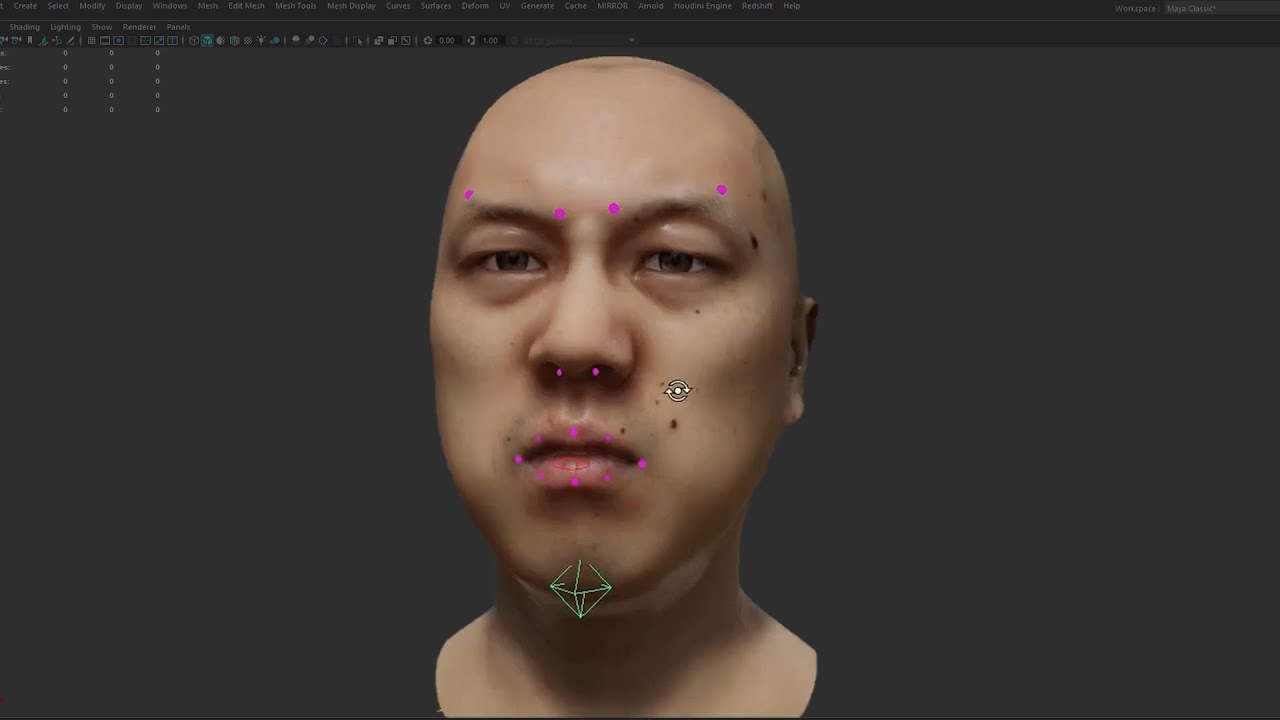Open the MIRROR menu

tap(612, 6)
